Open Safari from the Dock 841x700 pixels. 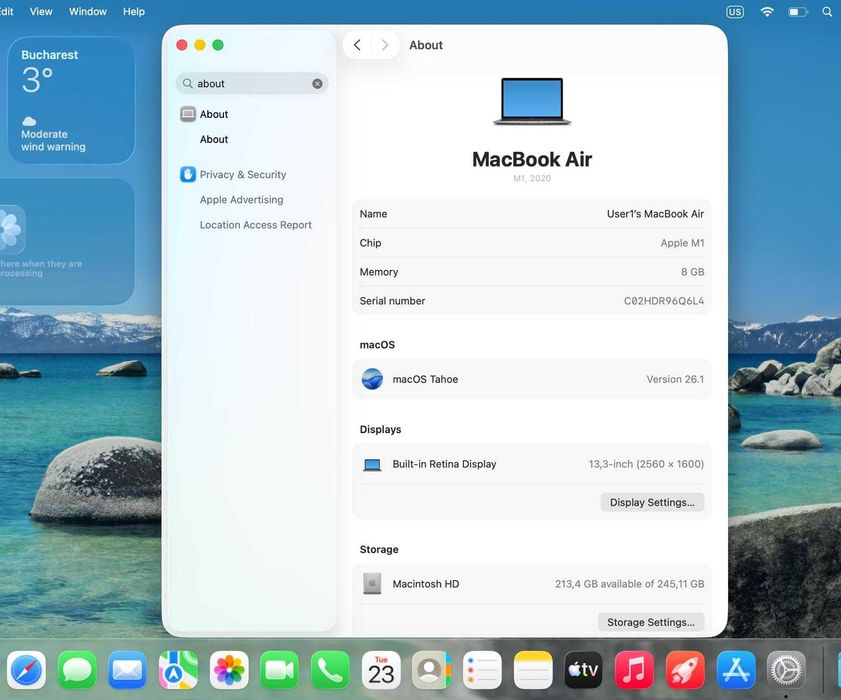26,669
